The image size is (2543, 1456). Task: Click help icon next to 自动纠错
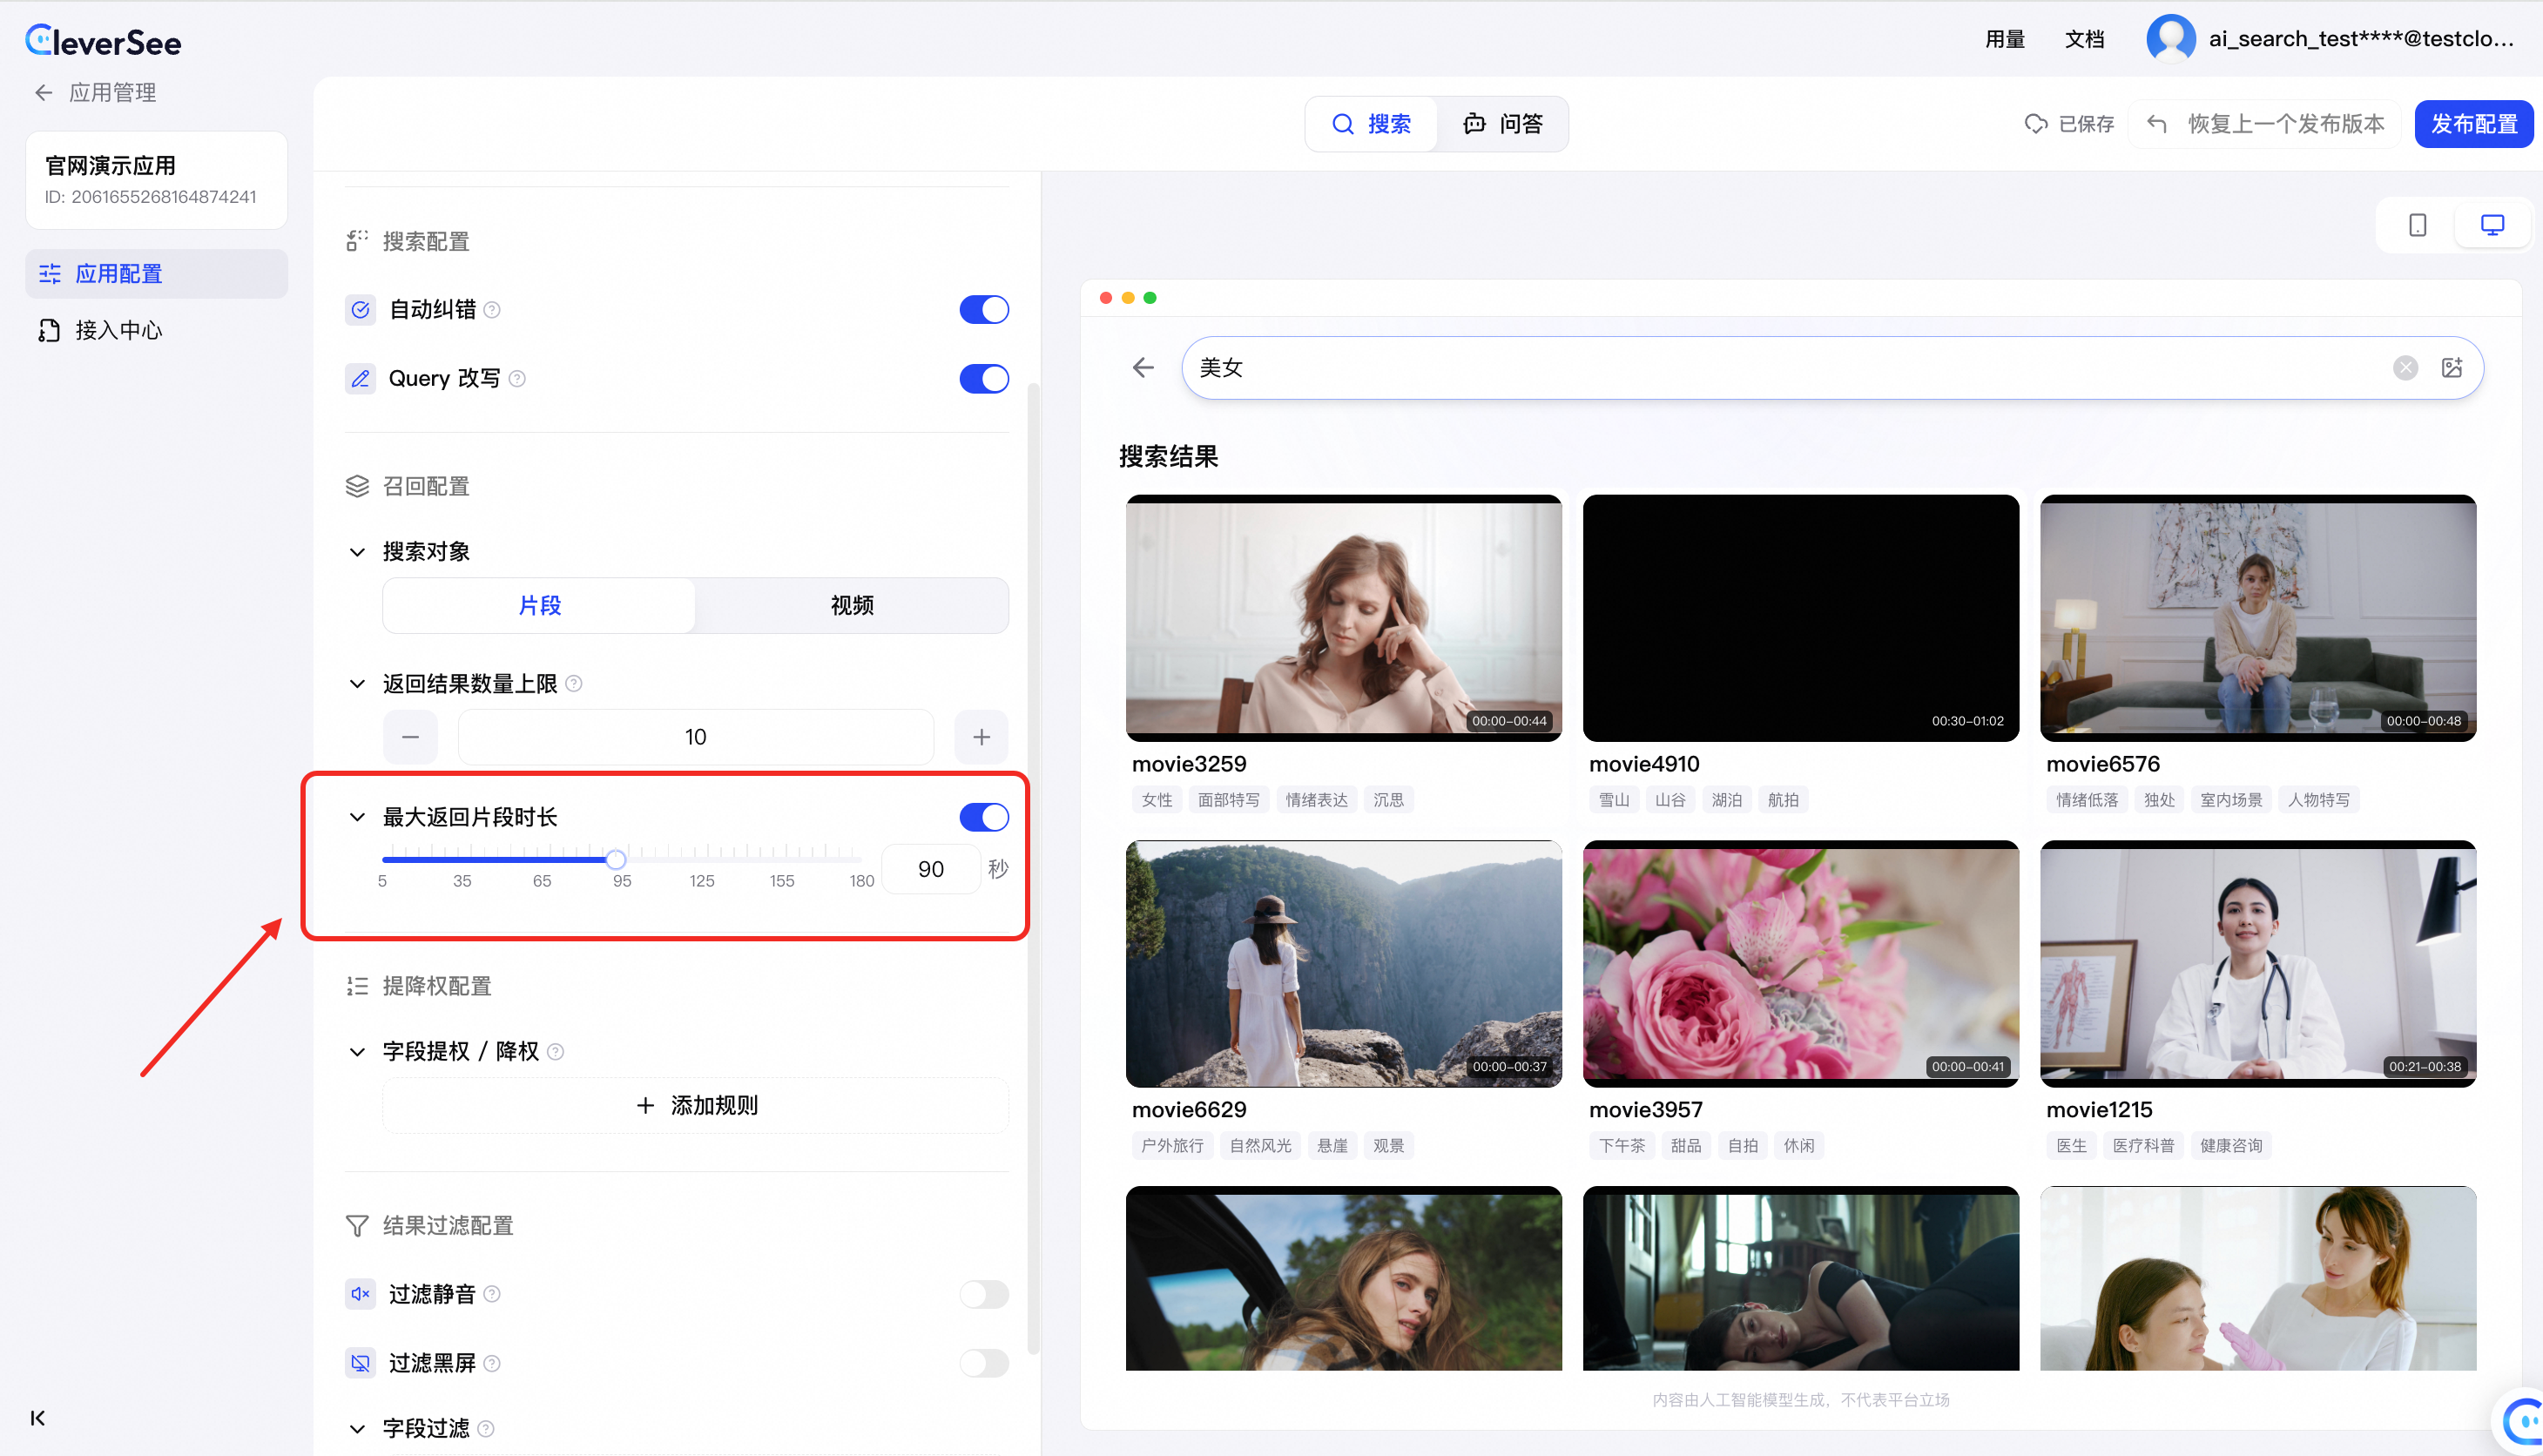pos(492,310)
